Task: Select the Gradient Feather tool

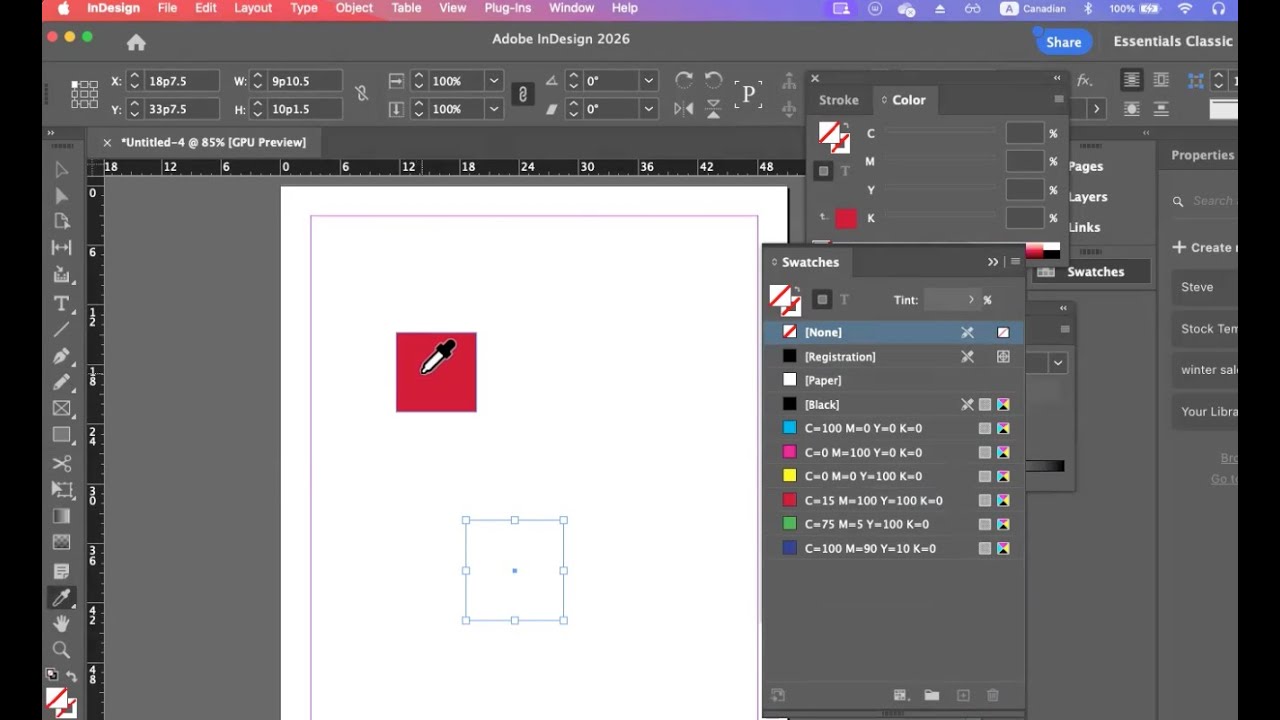Action: coord(62,542)
